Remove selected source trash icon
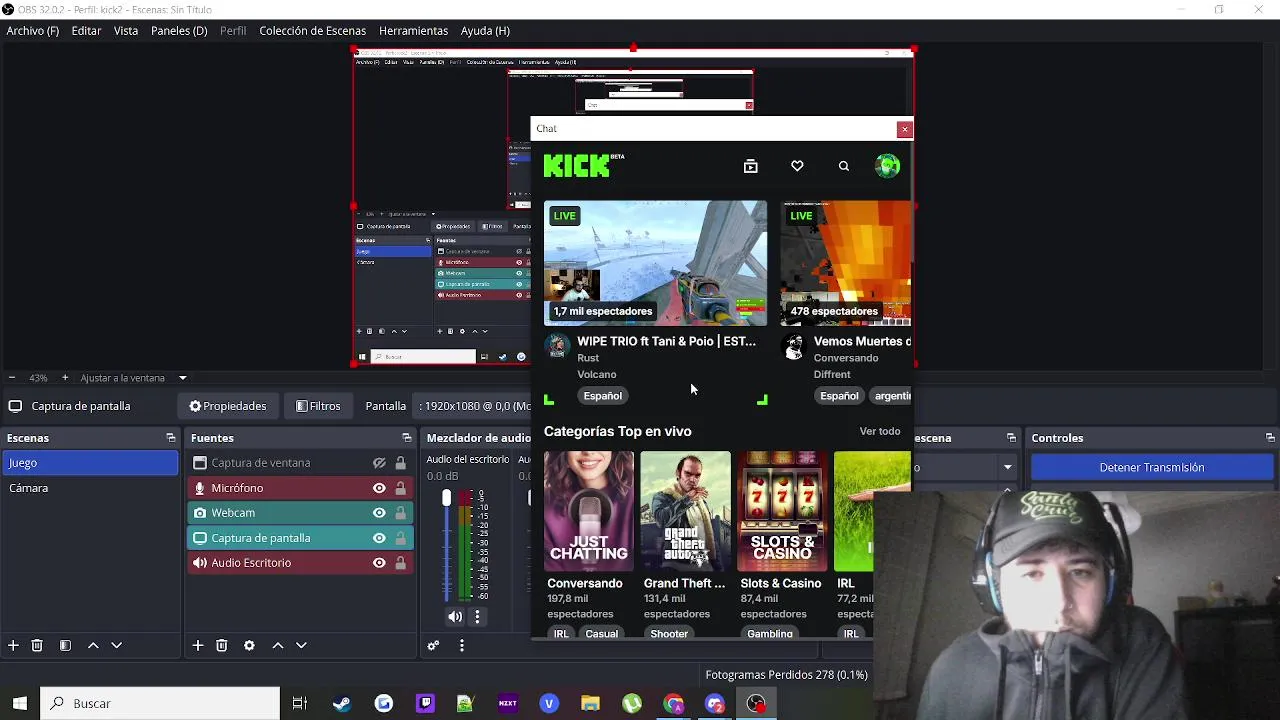Screen dimensions: 1280x720 coord(222,645)
